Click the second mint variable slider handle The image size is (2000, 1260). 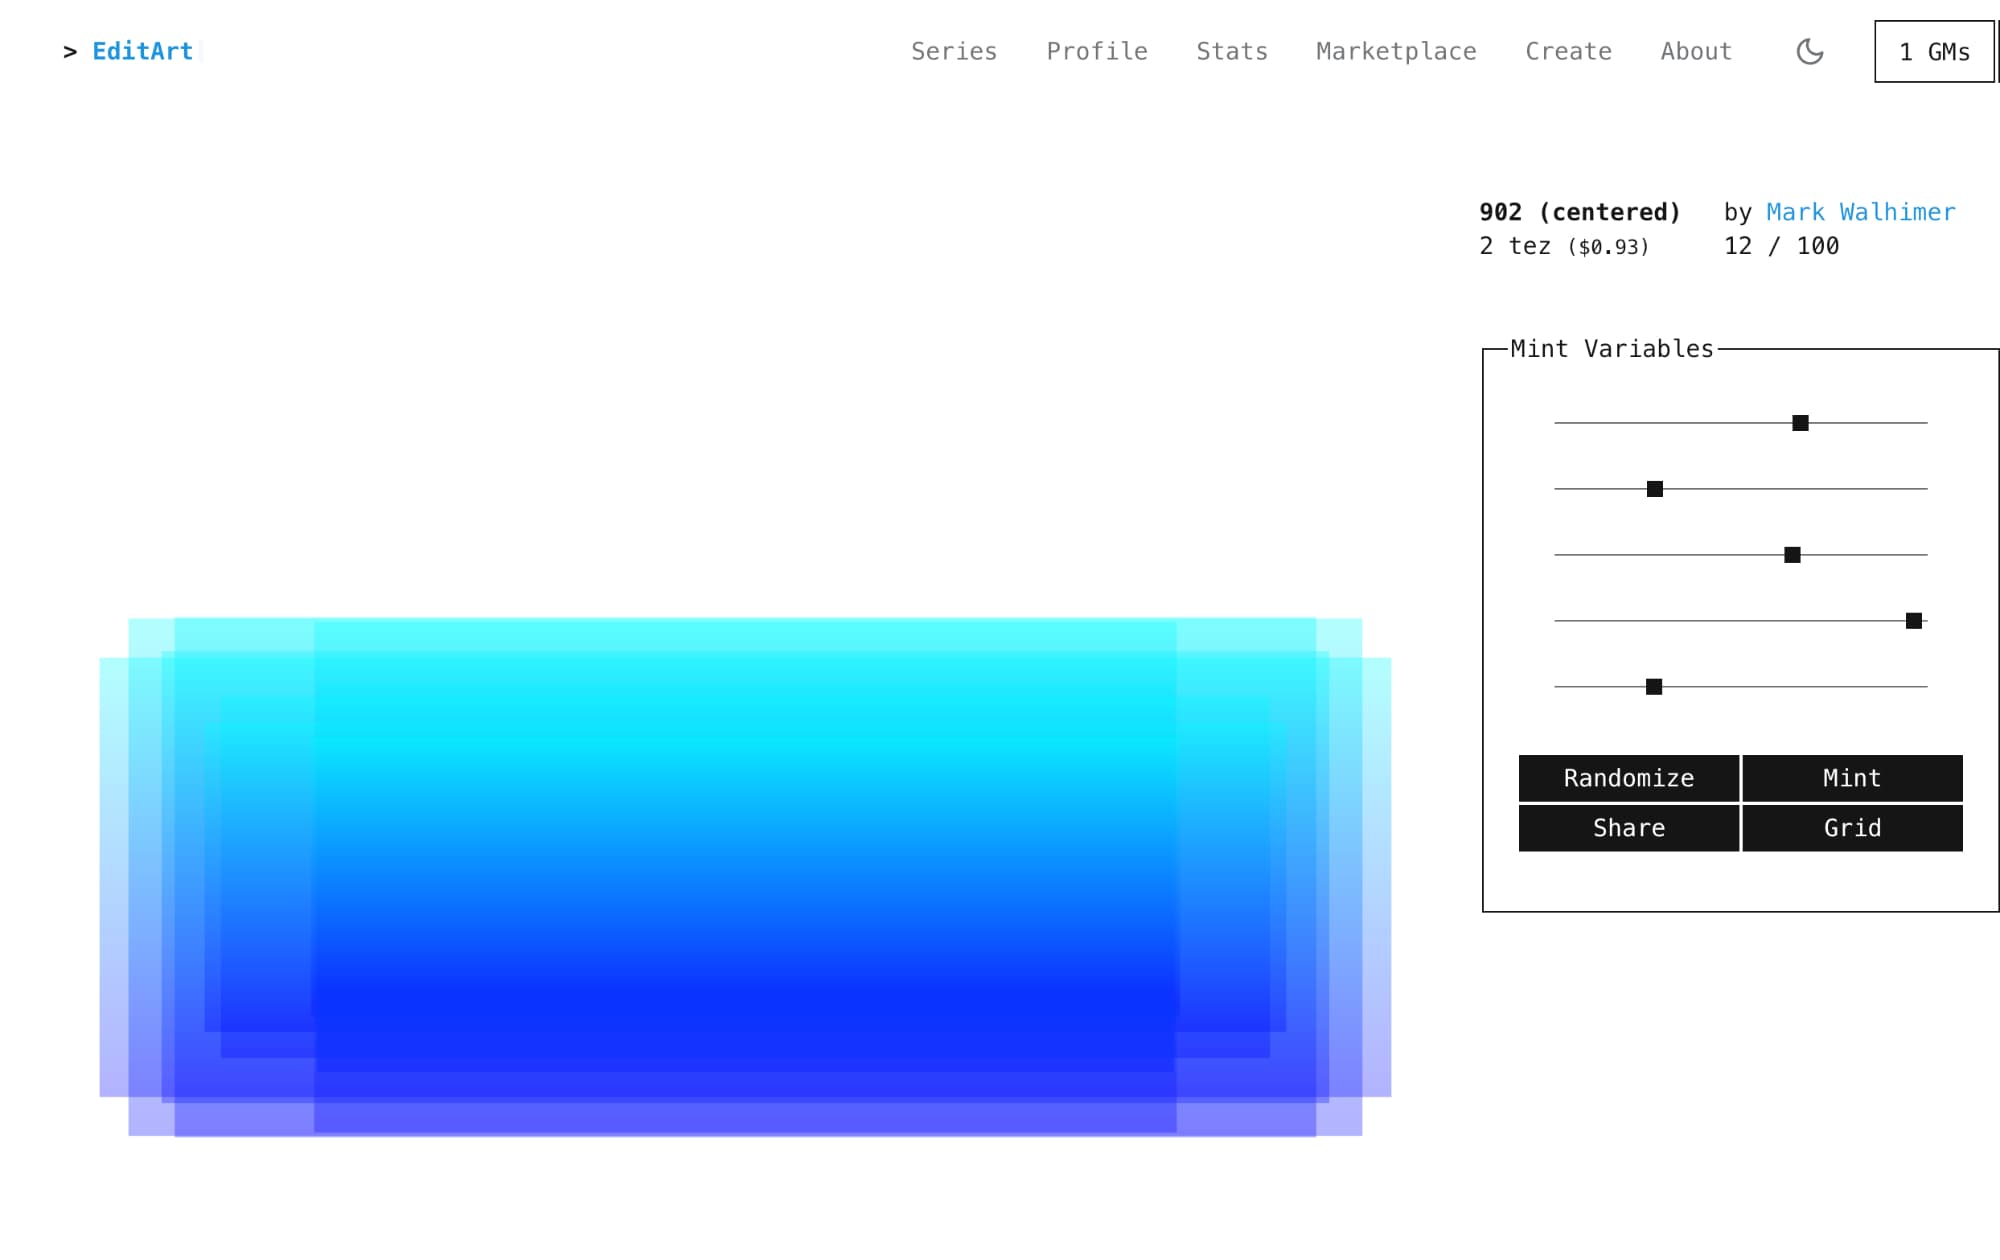[1655, 489]
